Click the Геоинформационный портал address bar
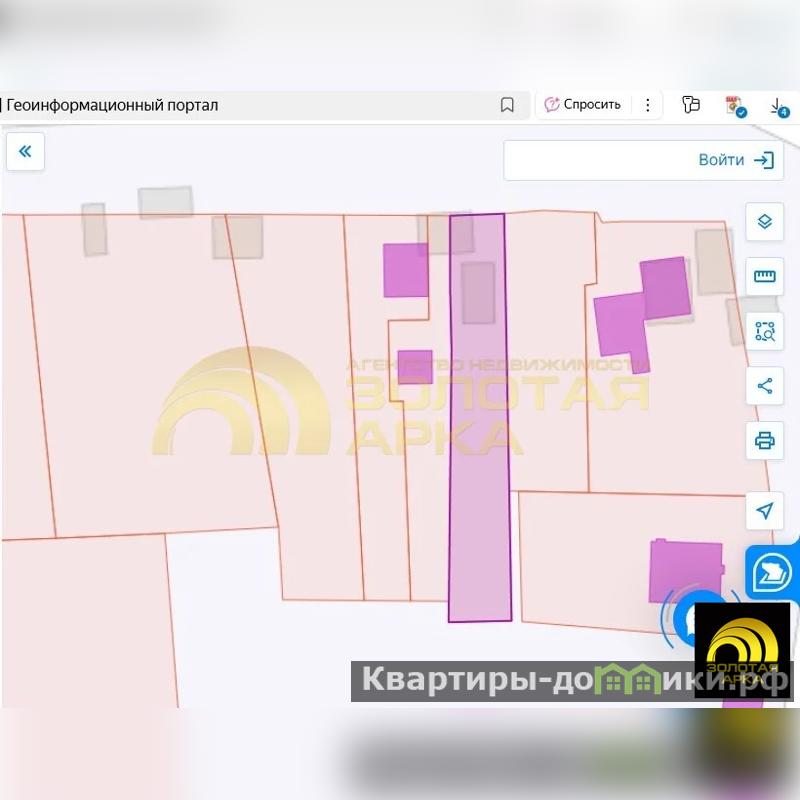Screen dimensions: 800x800 (x=250, y=105)
